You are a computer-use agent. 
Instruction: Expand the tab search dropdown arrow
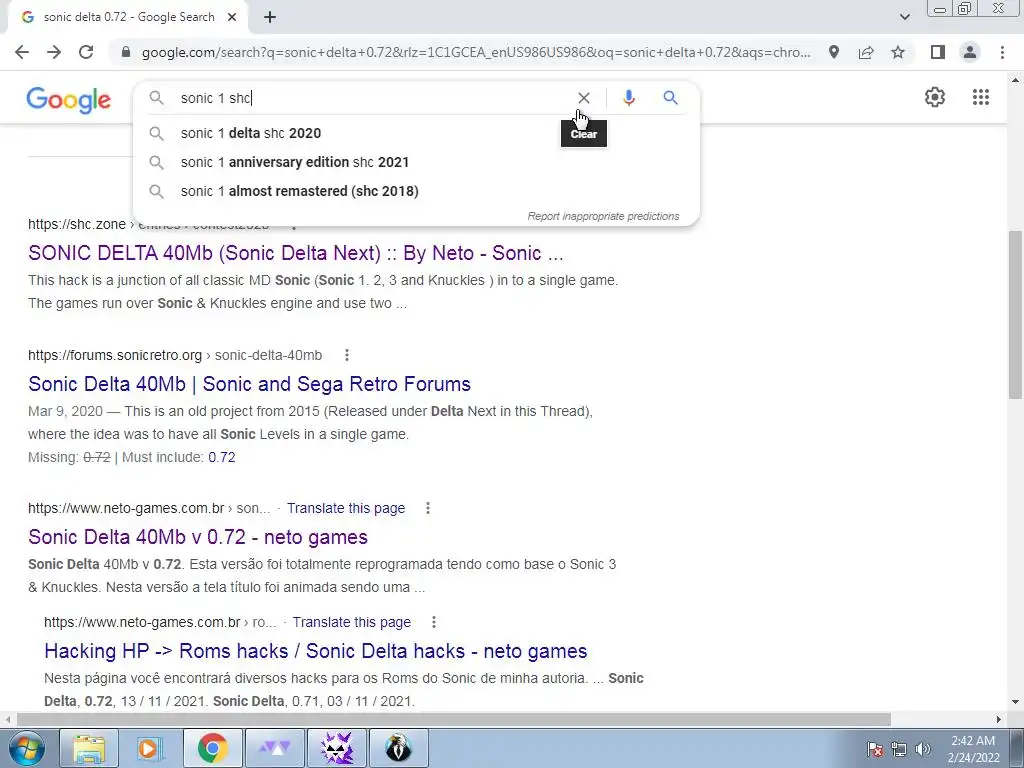(x=904, y=18)
